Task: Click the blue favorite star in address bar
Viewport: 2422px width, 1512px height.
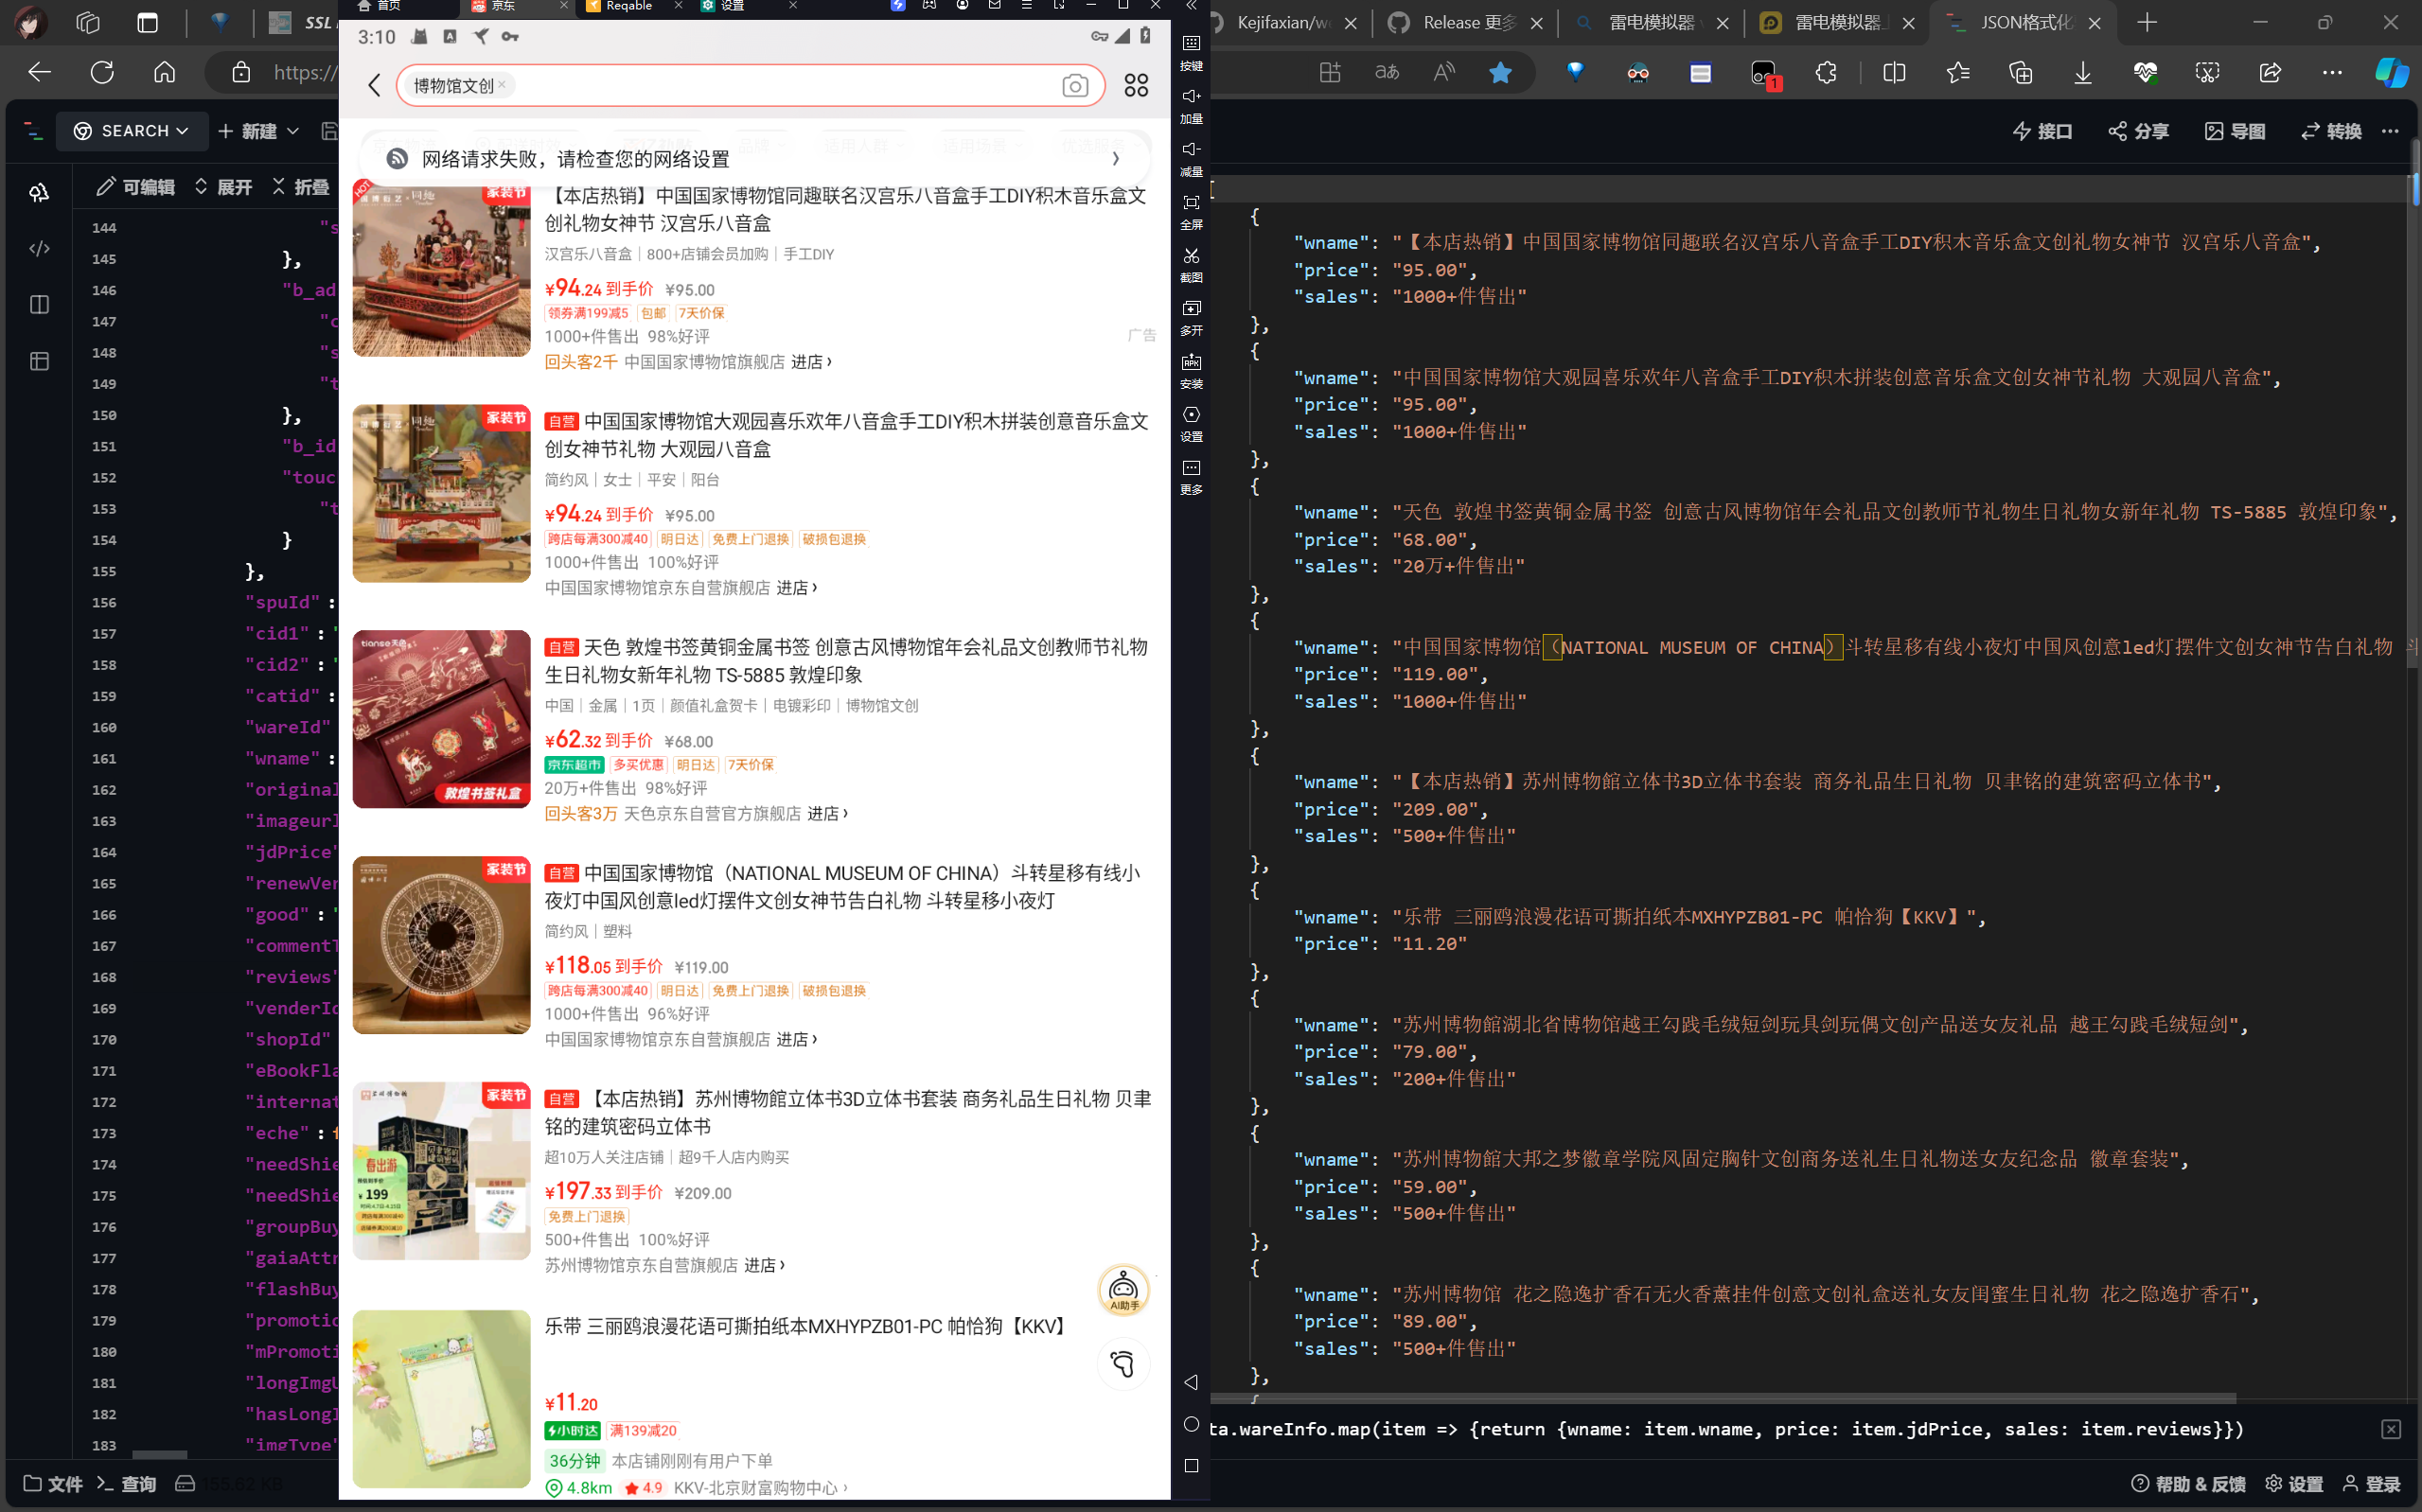Action: tap(1500, 72)
